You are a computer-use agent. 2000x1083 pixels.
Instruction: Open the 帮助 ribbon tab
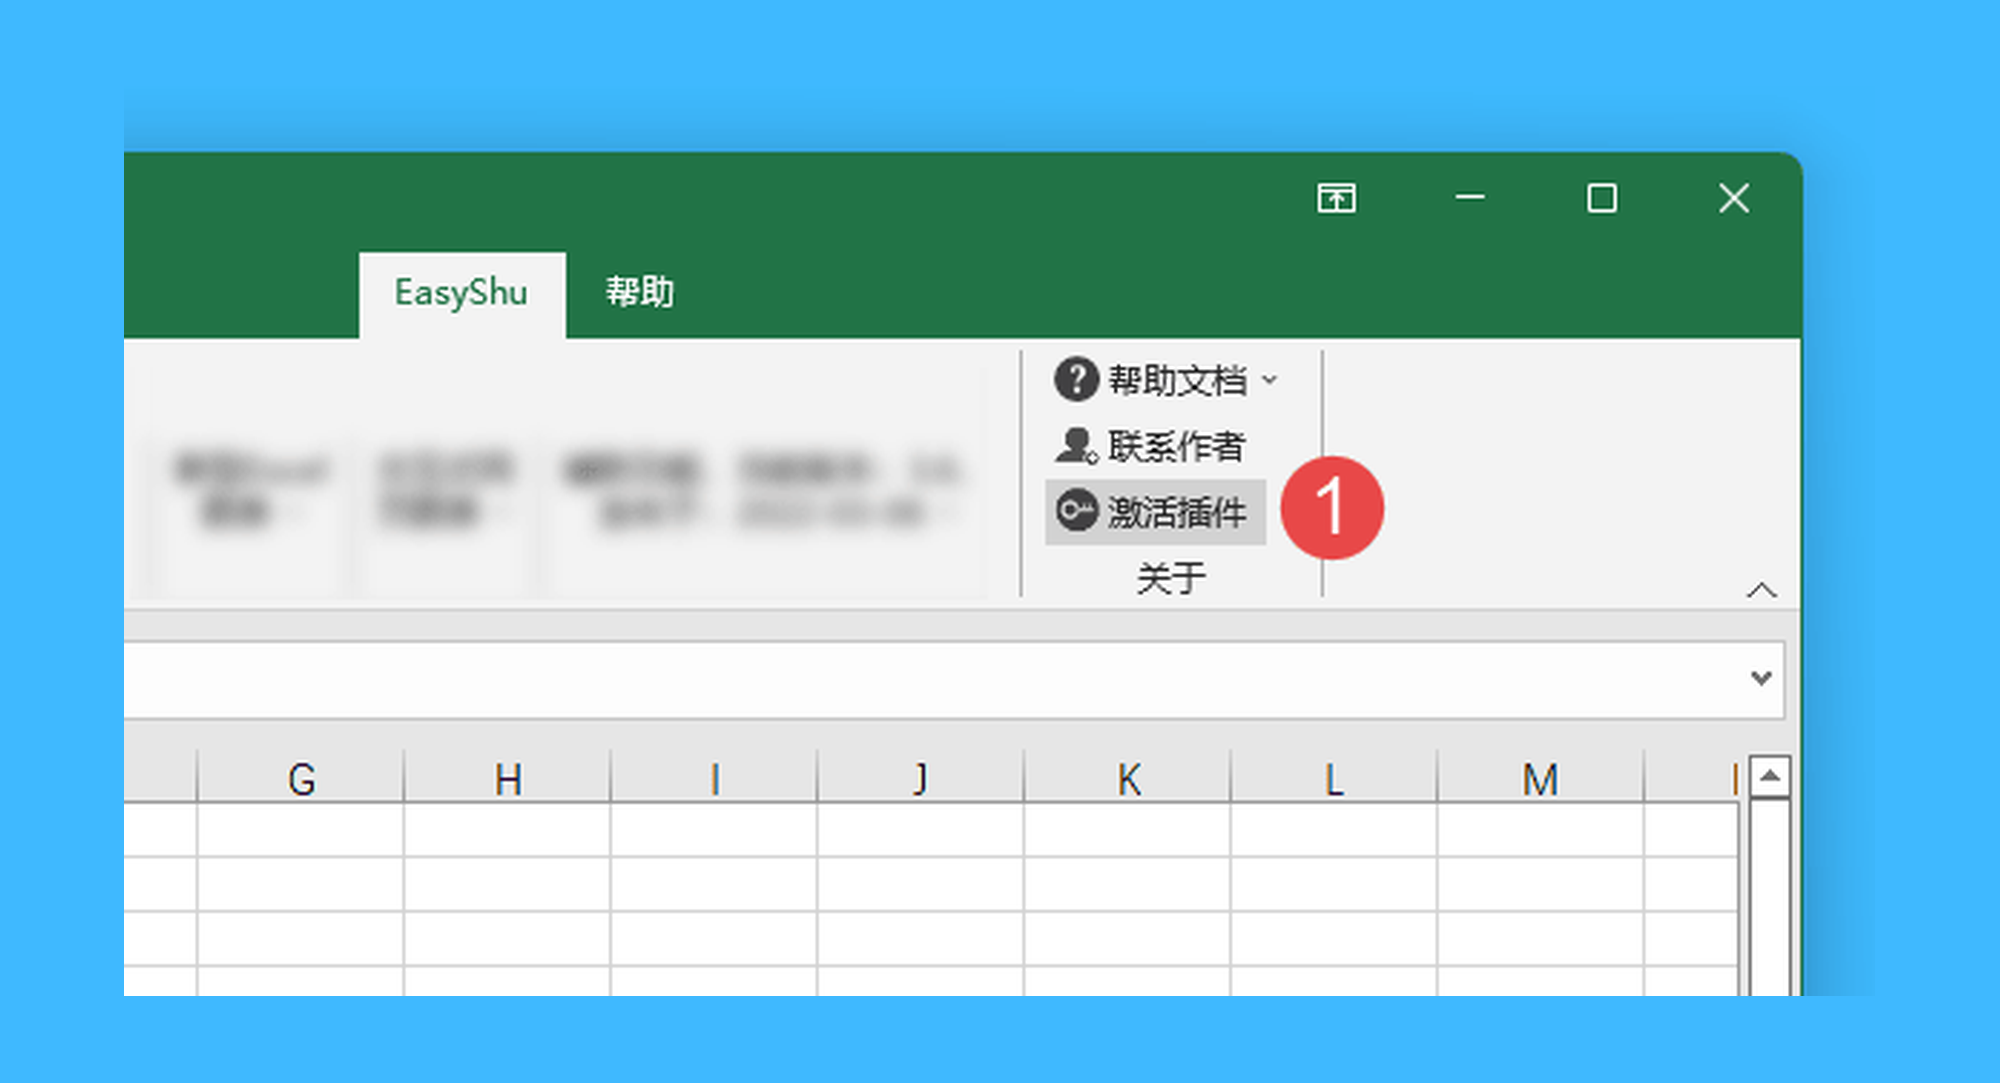point(639,293)
